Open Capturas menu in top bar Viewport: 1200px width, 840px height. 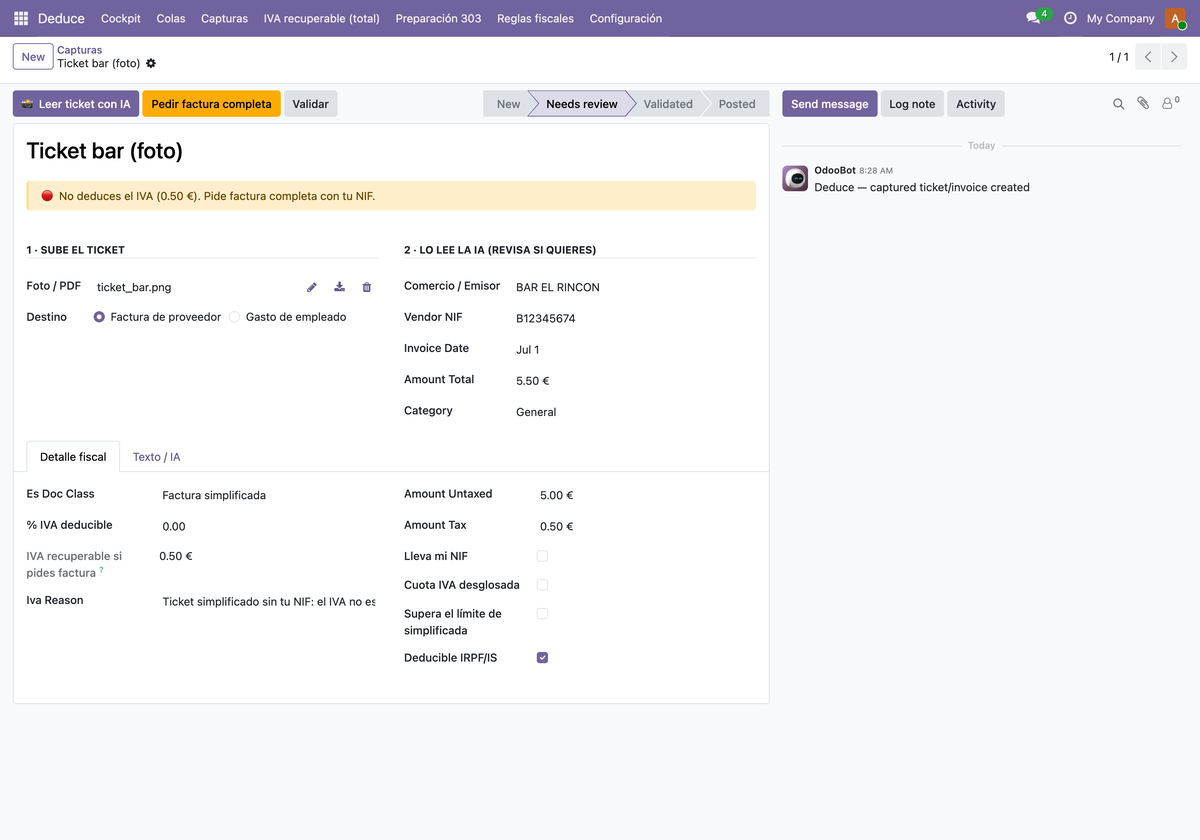224,18
